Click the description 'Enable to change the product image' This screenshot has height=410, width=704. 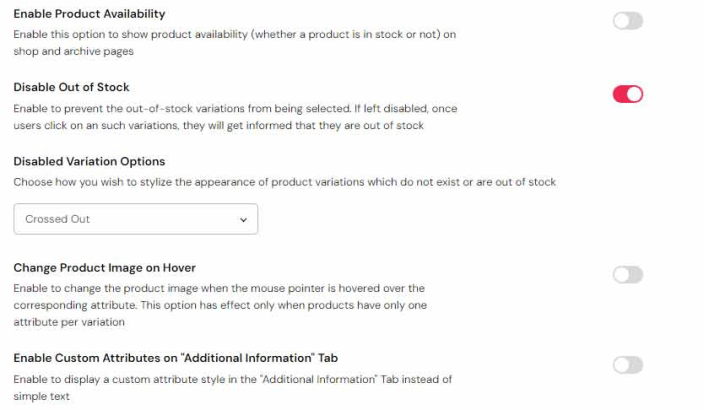tap(219, 288)
